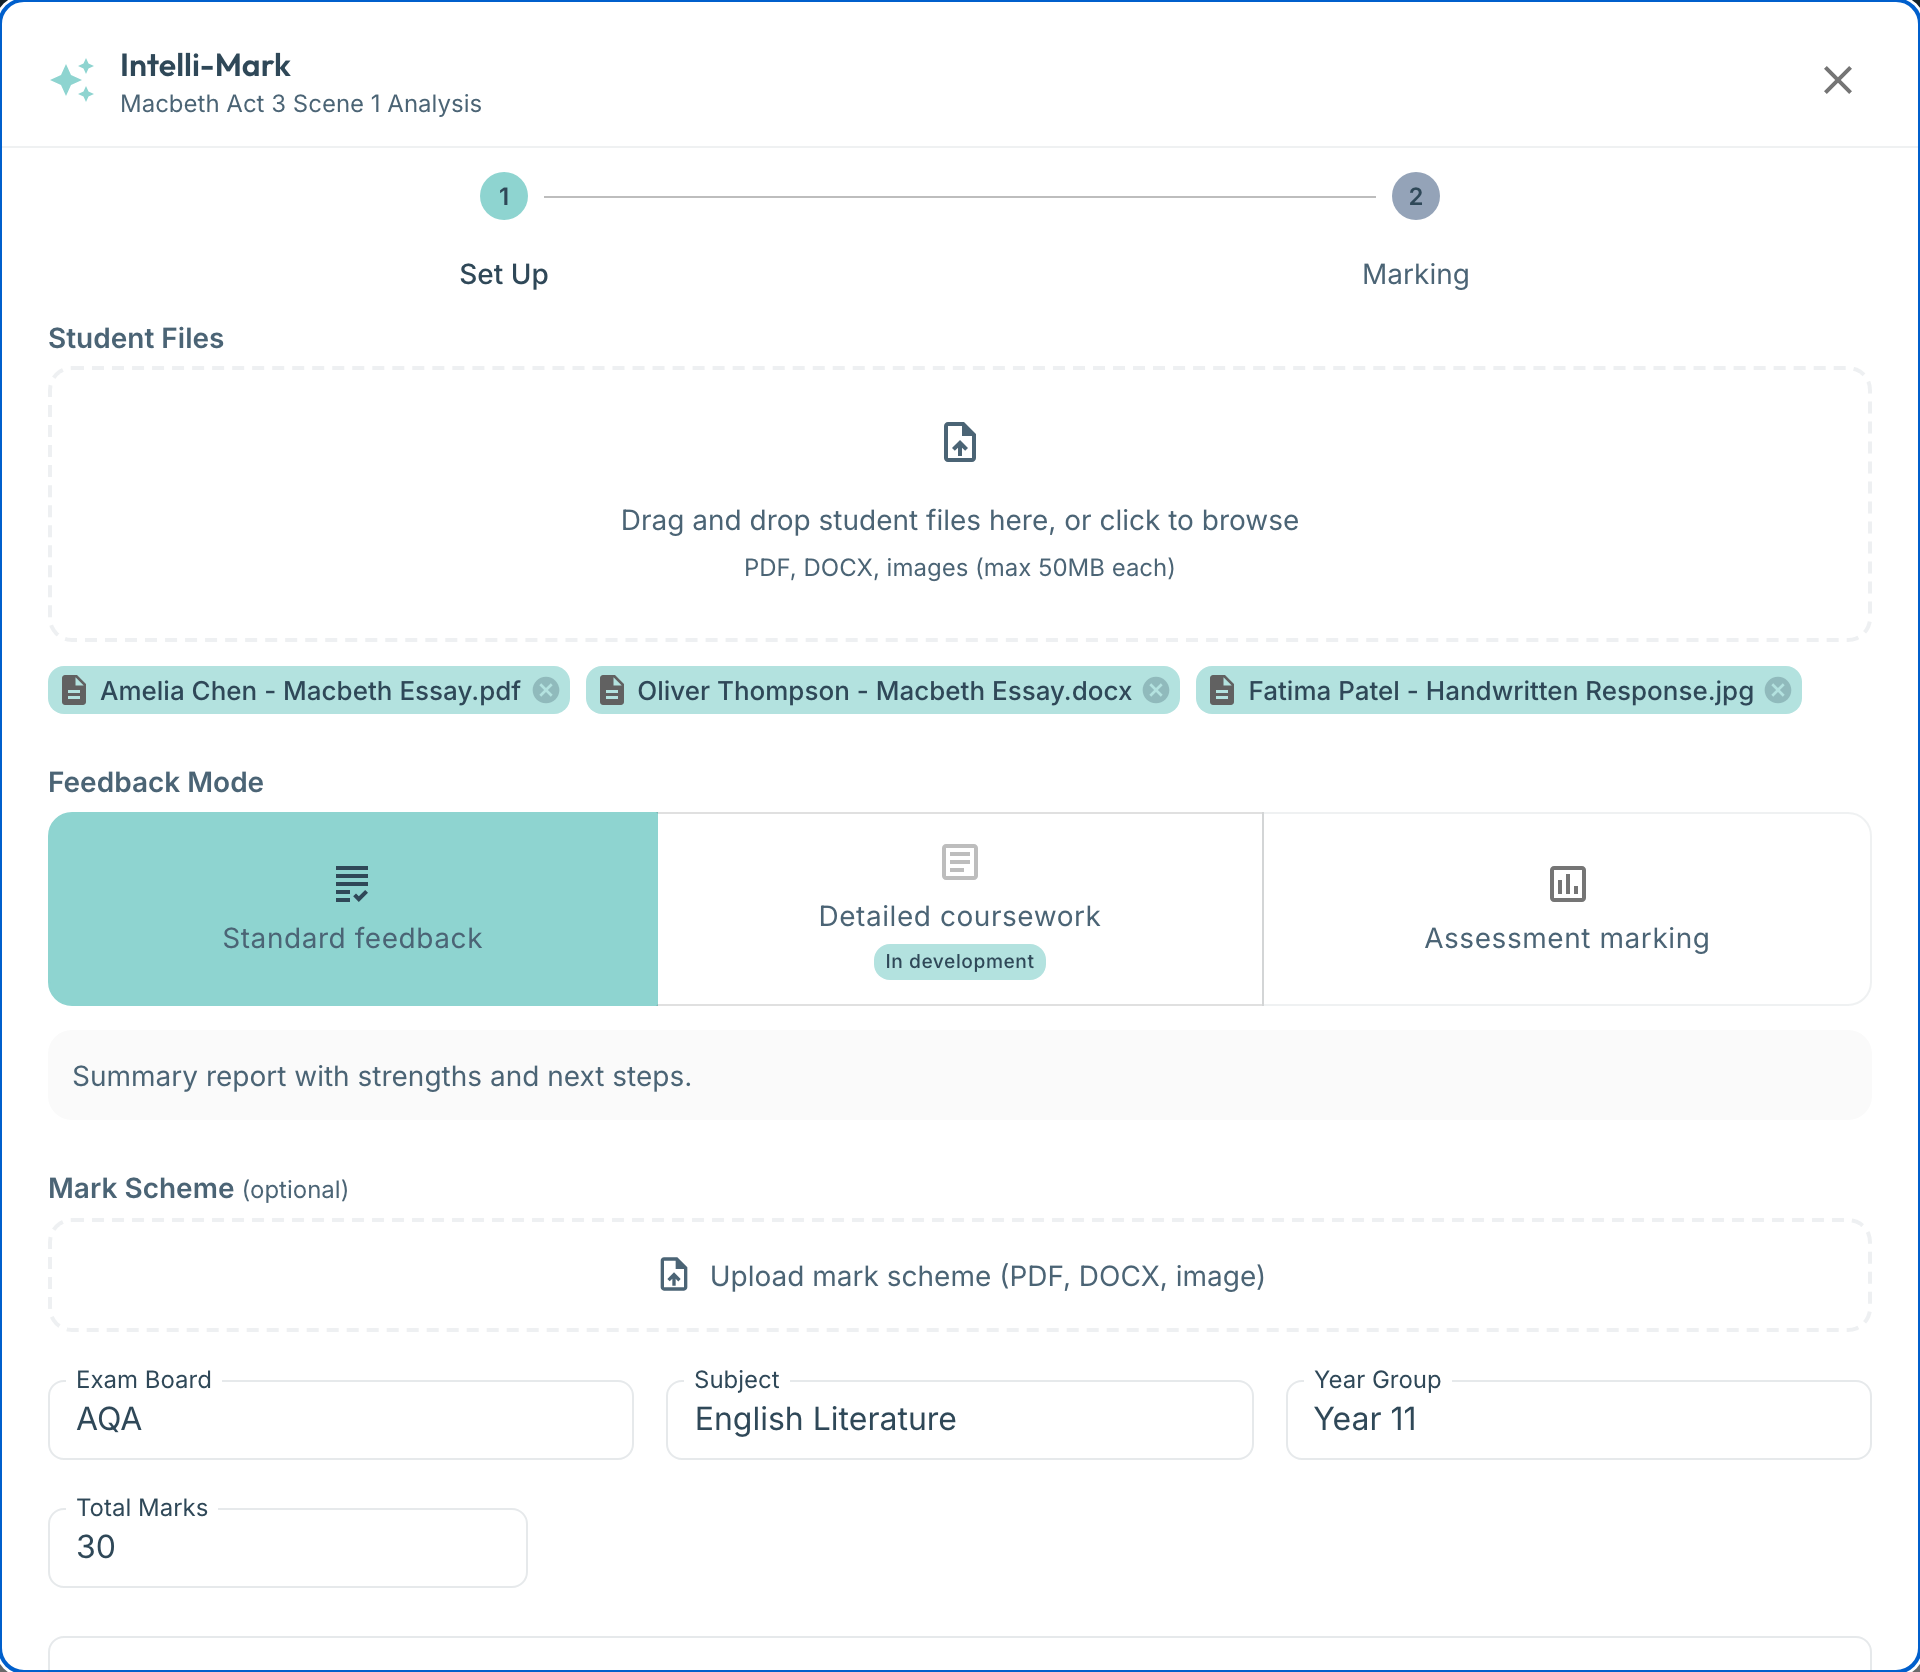Screen dimensions: 1920x1672
Task: Click the Amelia Chen - Macbeth Essay.pdf chip label
Action: 310,691
